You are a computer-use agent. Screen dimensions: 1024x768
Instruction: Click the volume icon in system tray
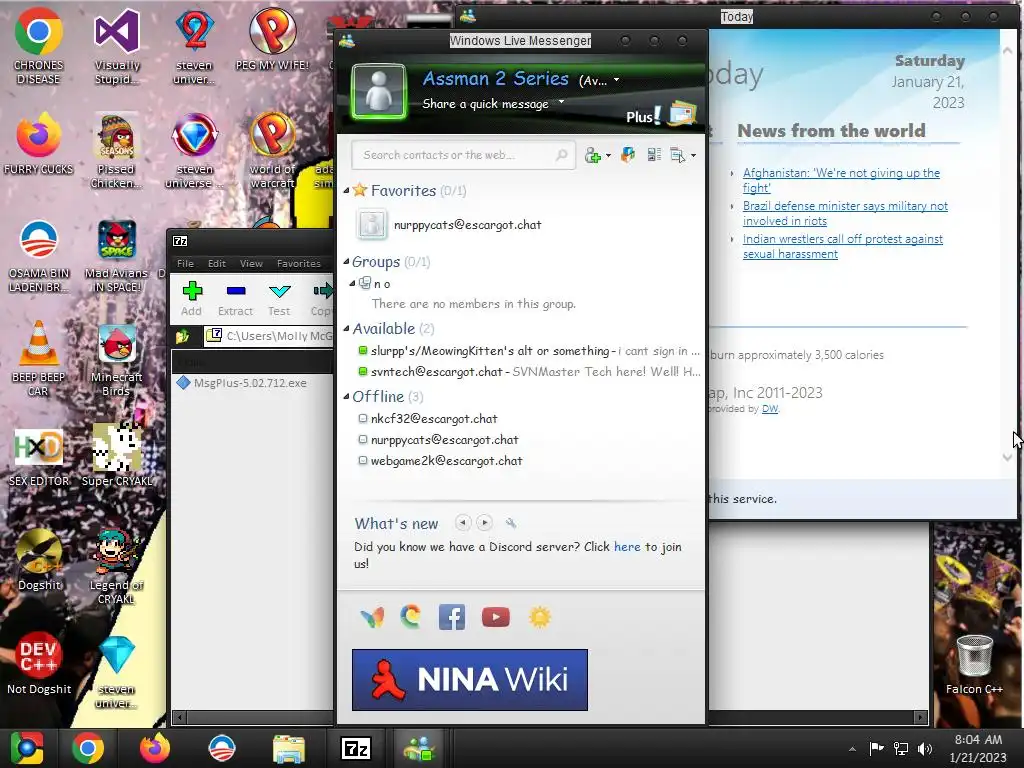pos(925,748)
